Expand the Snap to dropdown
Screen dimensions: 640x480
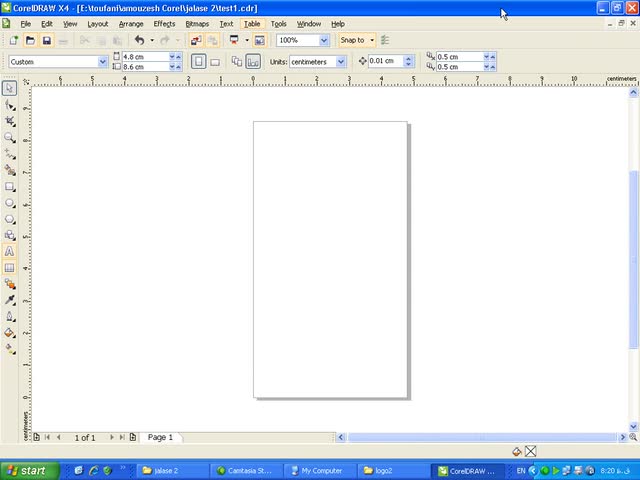pos(372,40)
